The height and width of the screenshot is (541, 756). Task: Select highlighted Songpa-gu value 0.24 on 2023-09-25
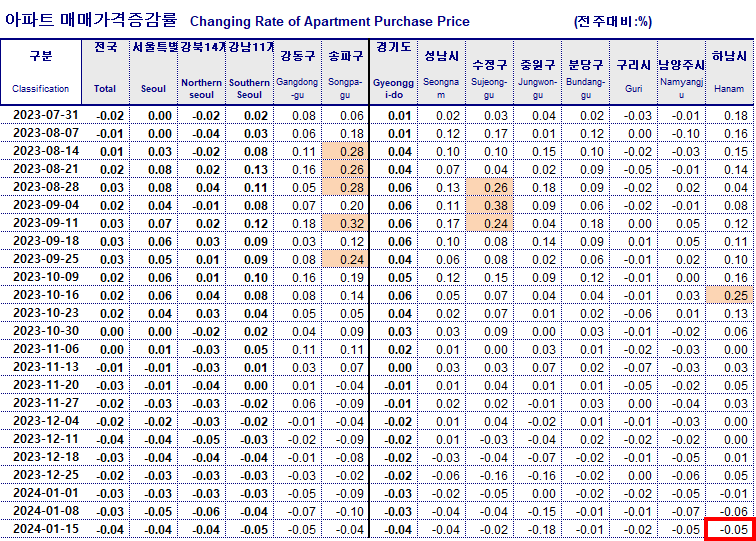pyautogui.click(x=345, y=259)
